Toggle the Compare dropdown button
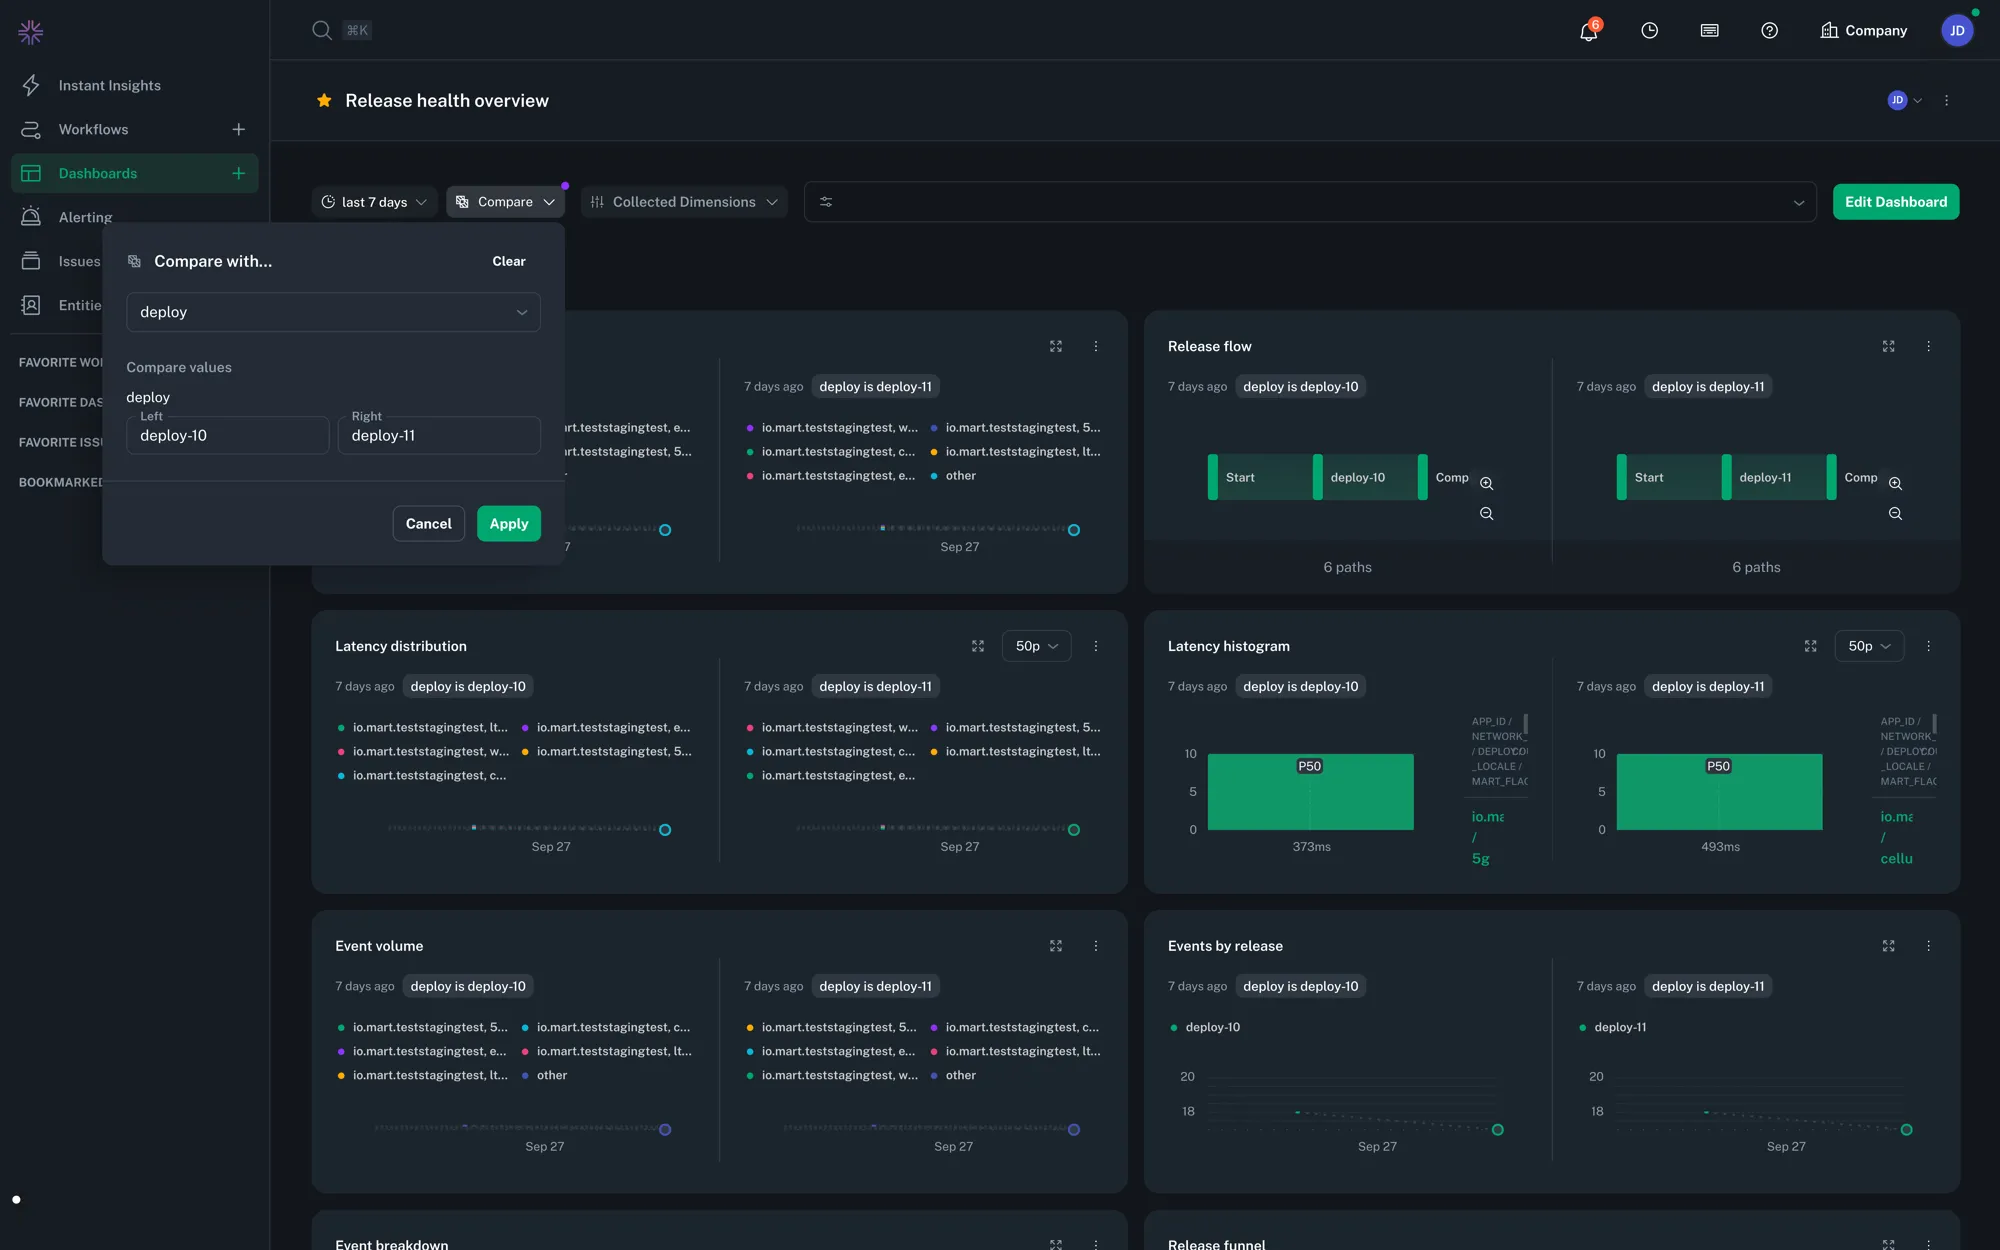 tap(505, 202)
